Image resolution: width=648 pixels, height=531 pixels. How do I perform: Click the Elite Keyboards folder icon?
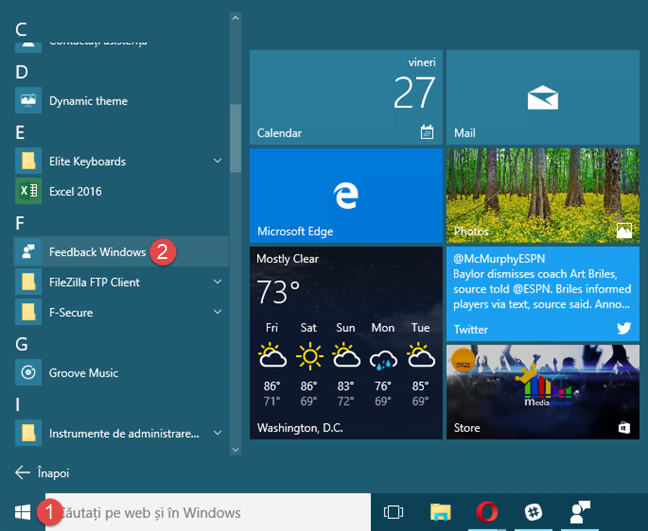28,161
